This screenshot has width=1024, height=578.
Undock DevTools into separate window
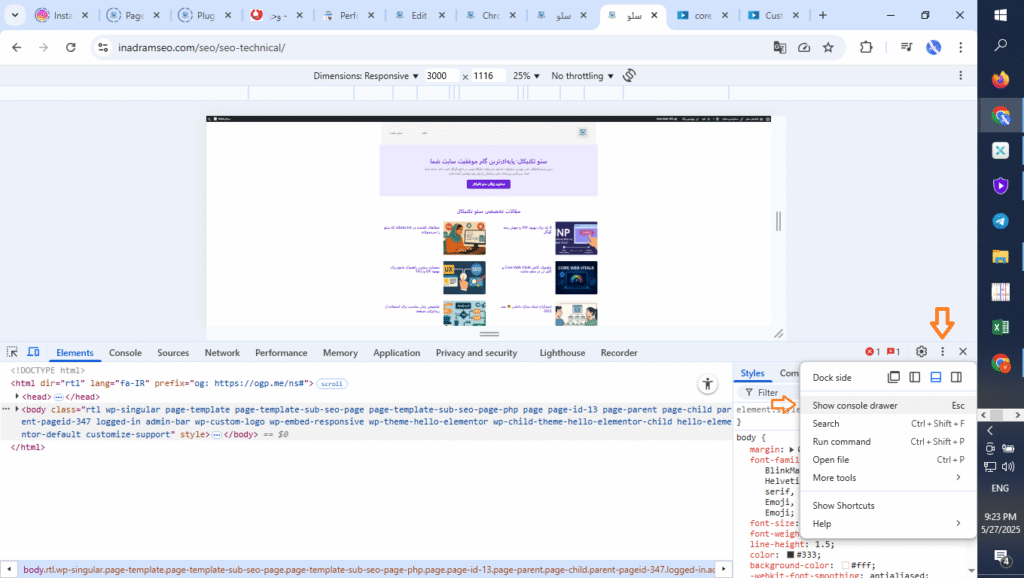pyautogui.click(x=893, y=377)
